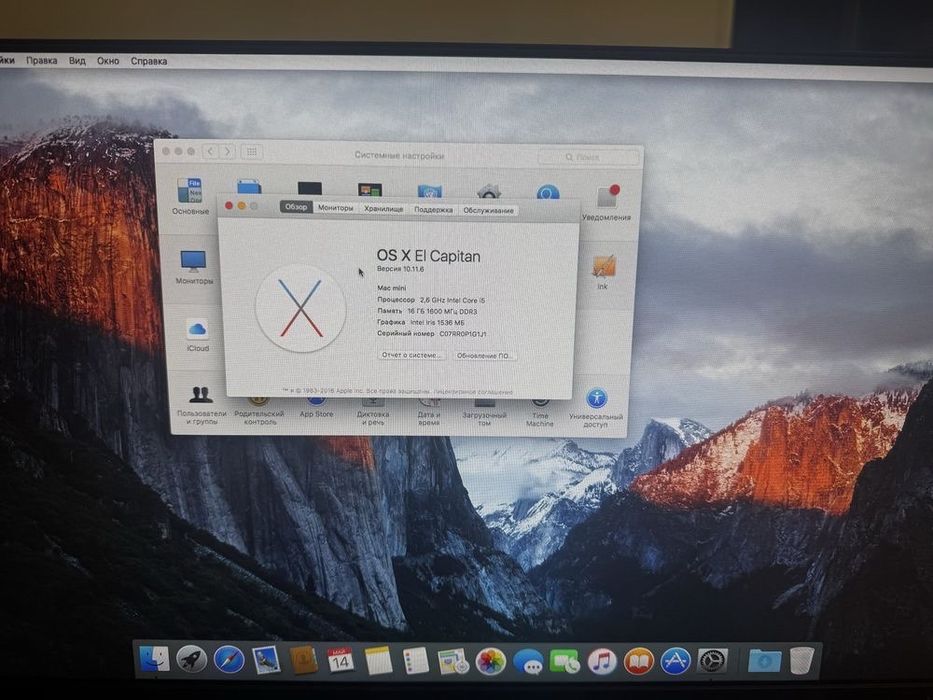Open Лицензионное соглашение link
Image resolution: width=933 pixels, height=700 pixels.
[473, 392]
